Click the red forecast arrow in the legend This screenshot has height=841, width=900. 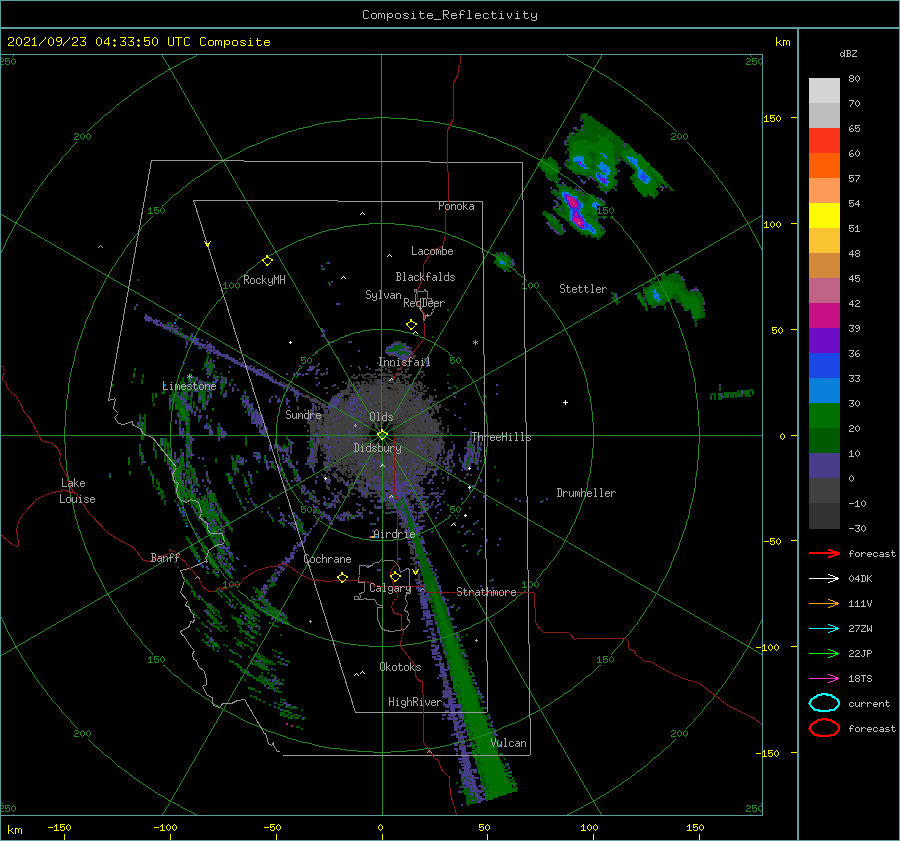824,553
